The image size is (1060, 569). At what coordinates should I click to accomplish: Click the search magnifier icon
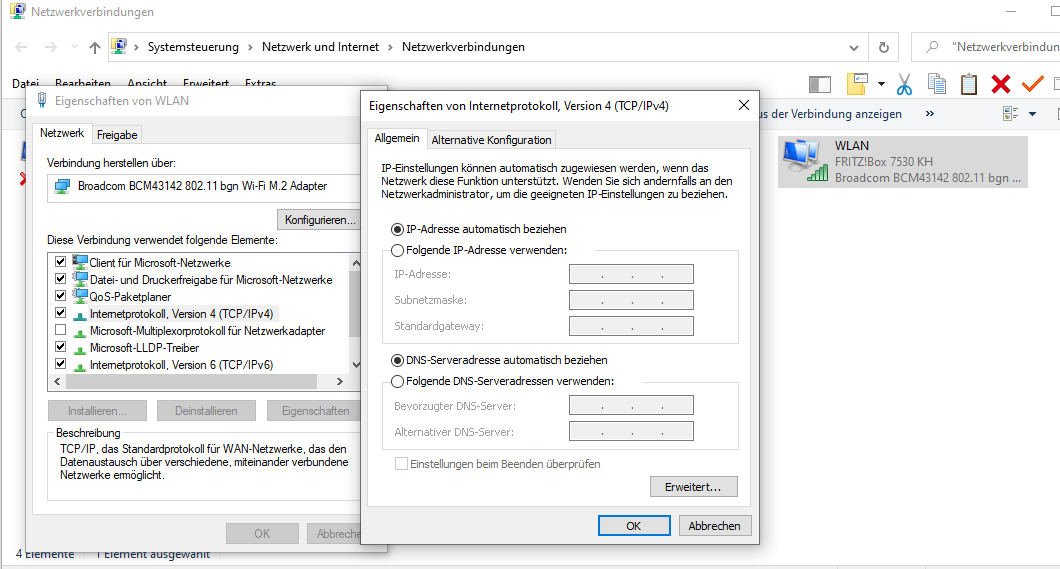tap(932, 47)
